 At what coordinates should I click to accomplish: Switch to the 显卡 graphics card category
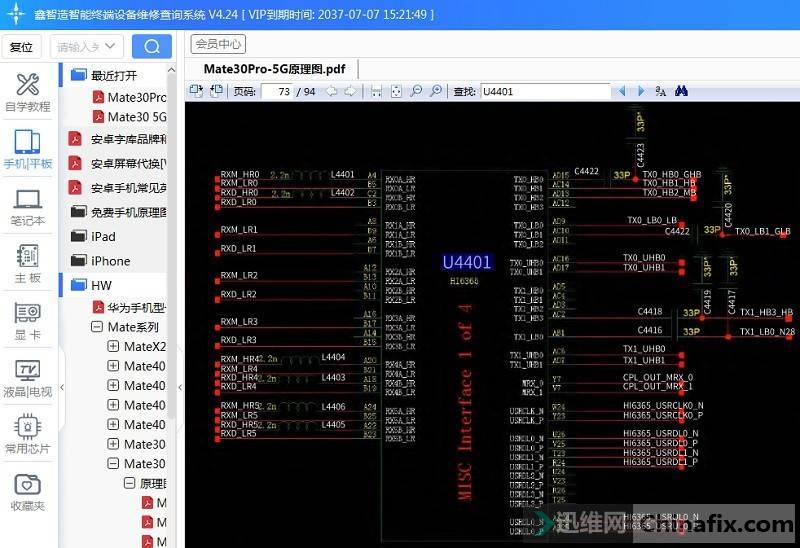(27, 322)
